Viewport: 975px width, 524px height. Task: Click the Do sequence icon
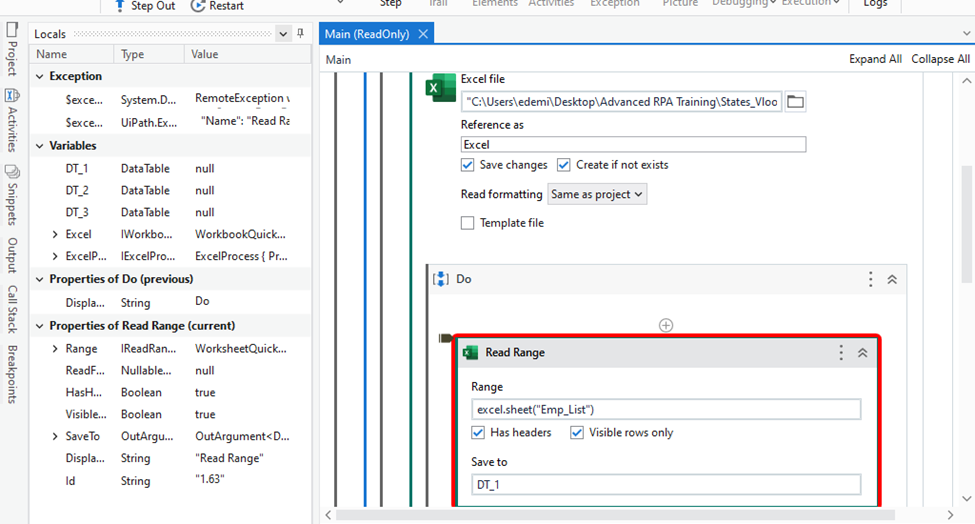point(440,278)
